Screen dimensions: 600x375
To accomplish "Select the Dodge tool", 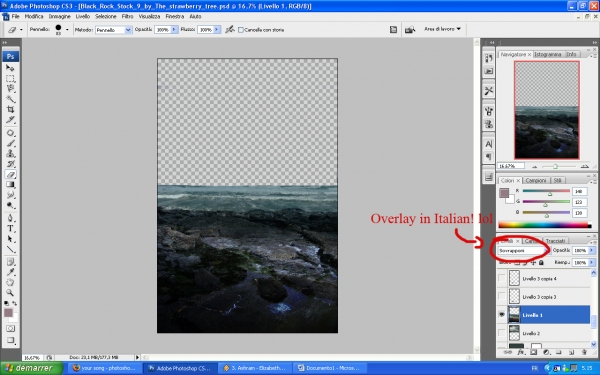I will pyautogui.click(x=10, y=205).
